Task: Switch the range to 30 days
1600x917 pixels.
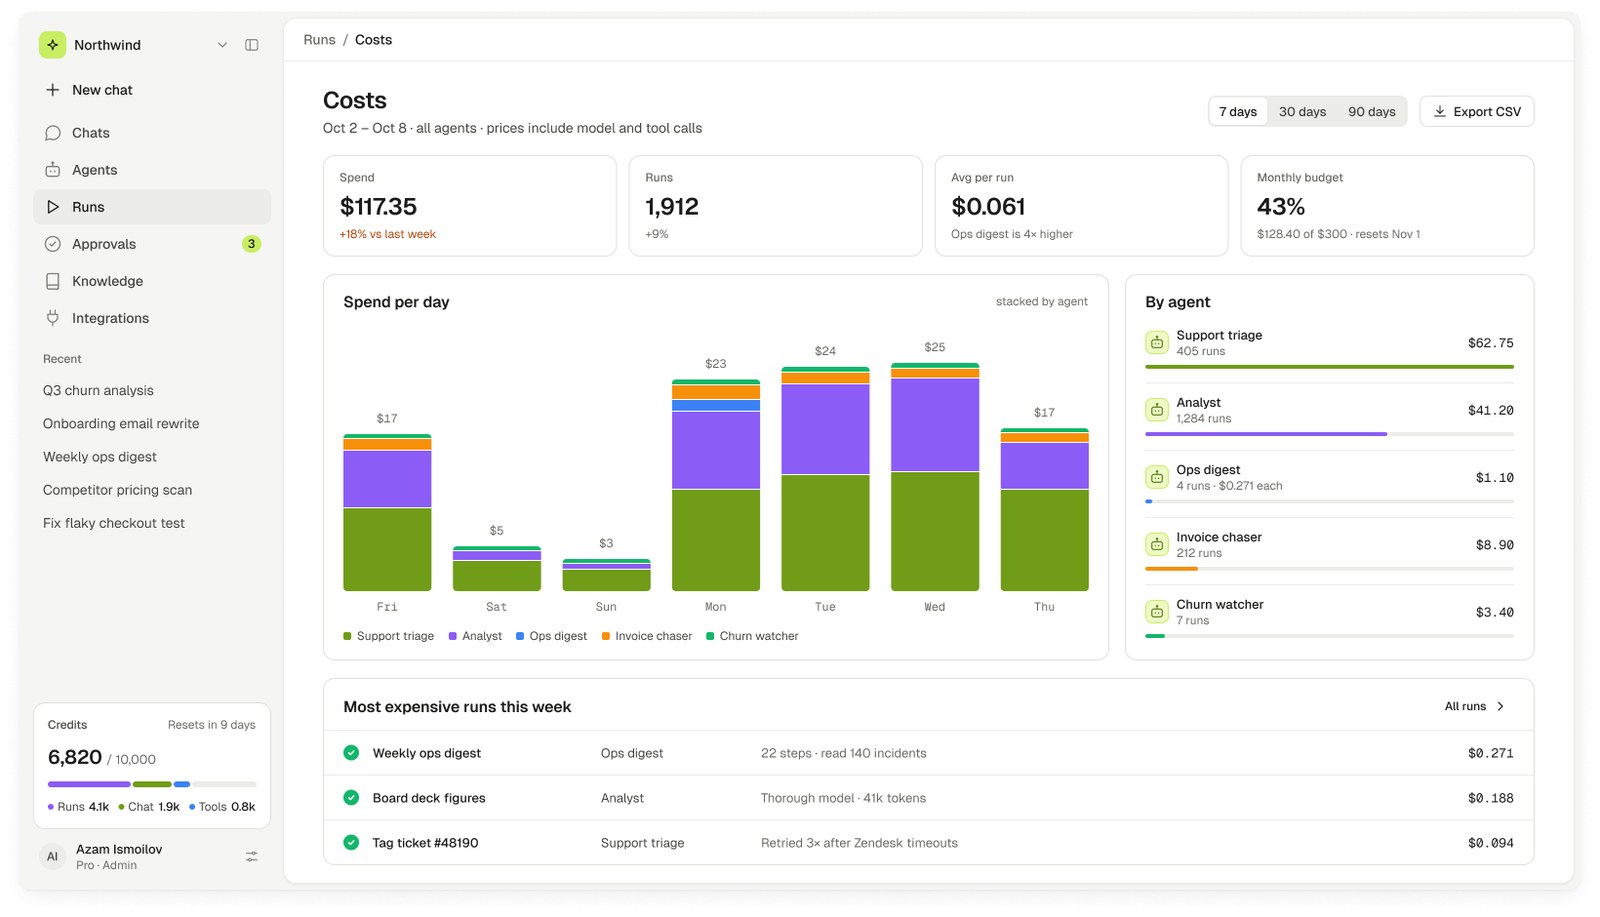Action: tap(1302, 112)
